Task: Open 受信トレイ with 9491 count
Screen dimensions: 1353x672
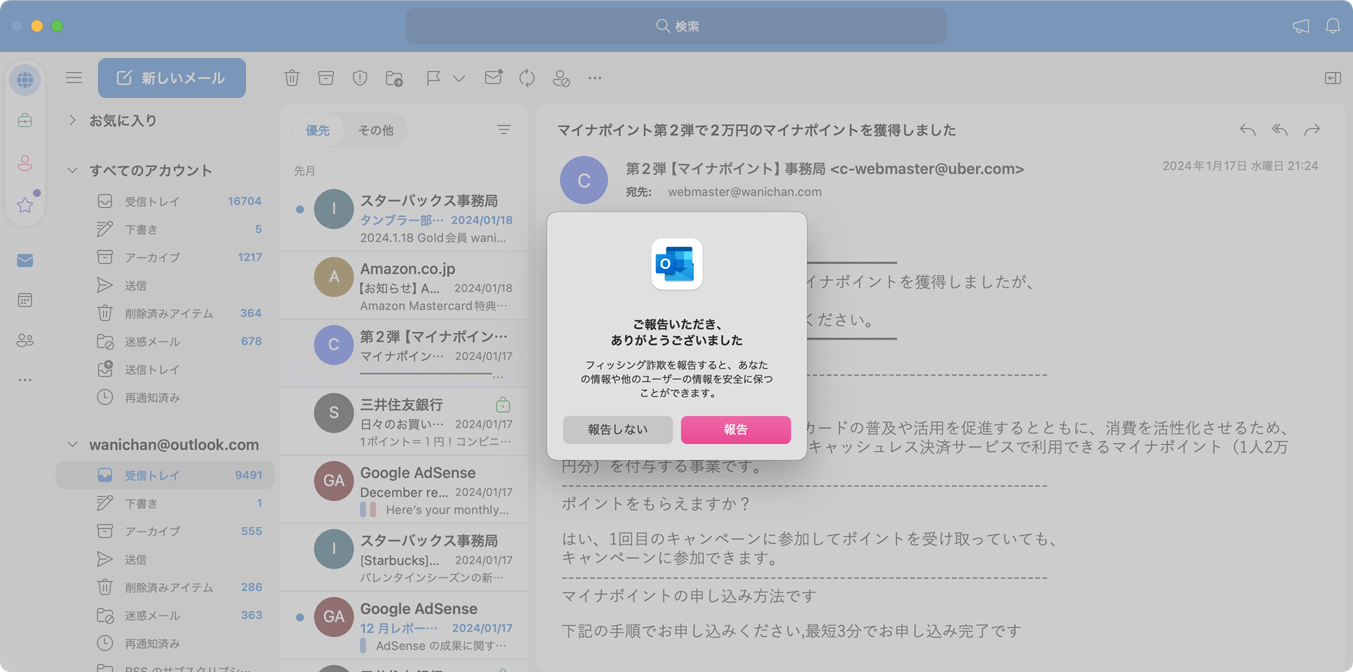Action: (x=165, y=475)
